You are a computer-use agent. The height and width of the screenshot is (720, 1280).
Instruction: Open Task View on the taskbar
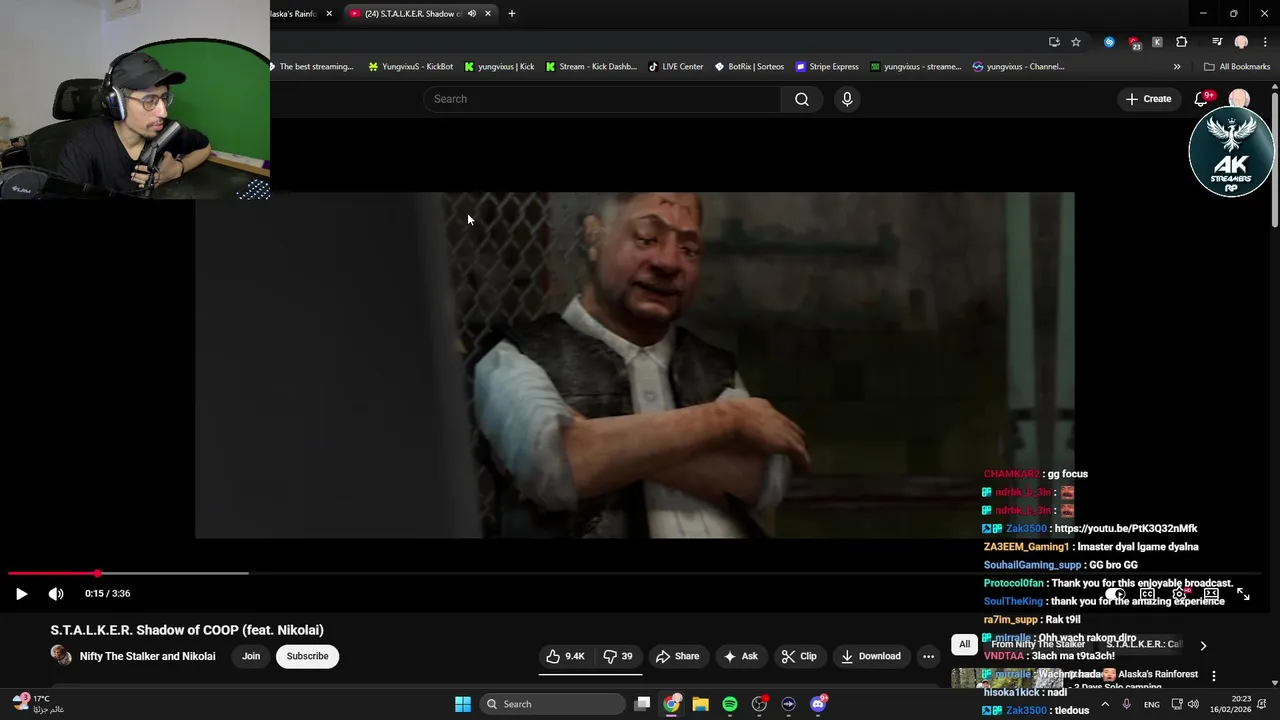tap(643, 704)
